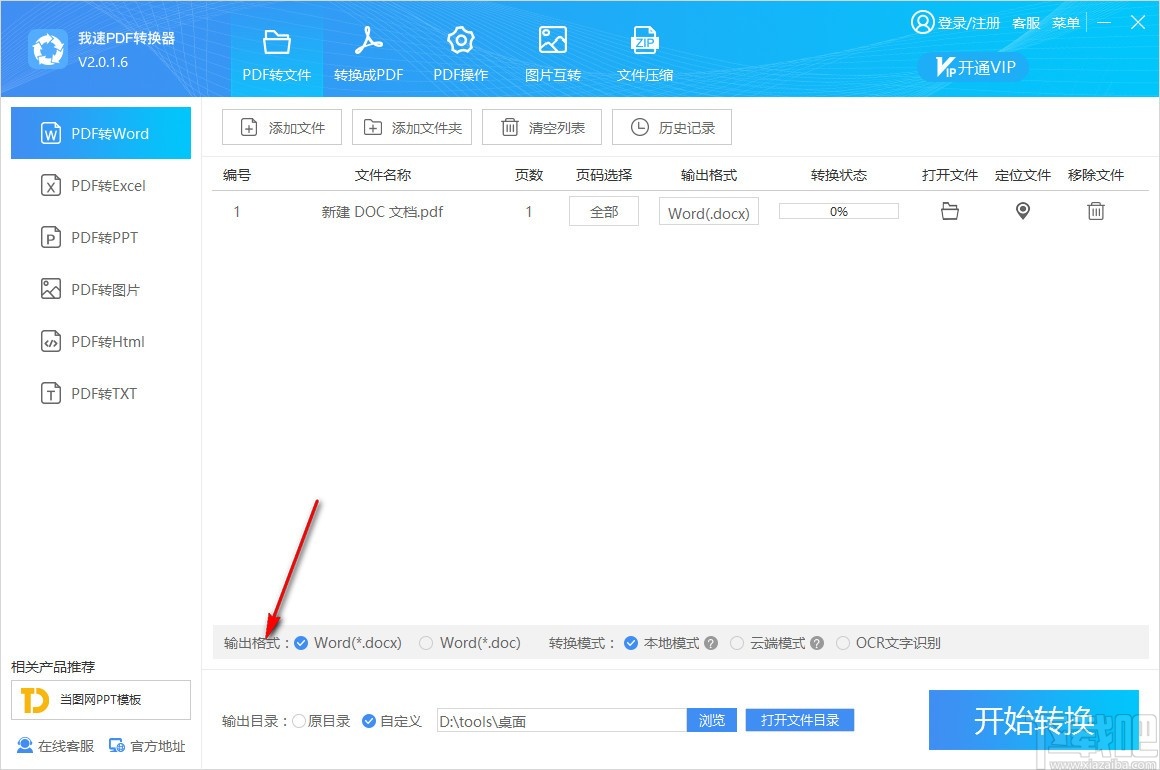The width and height of the screenshot is (1160, 770).
Task: Click the 登录/注册 link
Action: pyautogui.click(x=967, y=22)
